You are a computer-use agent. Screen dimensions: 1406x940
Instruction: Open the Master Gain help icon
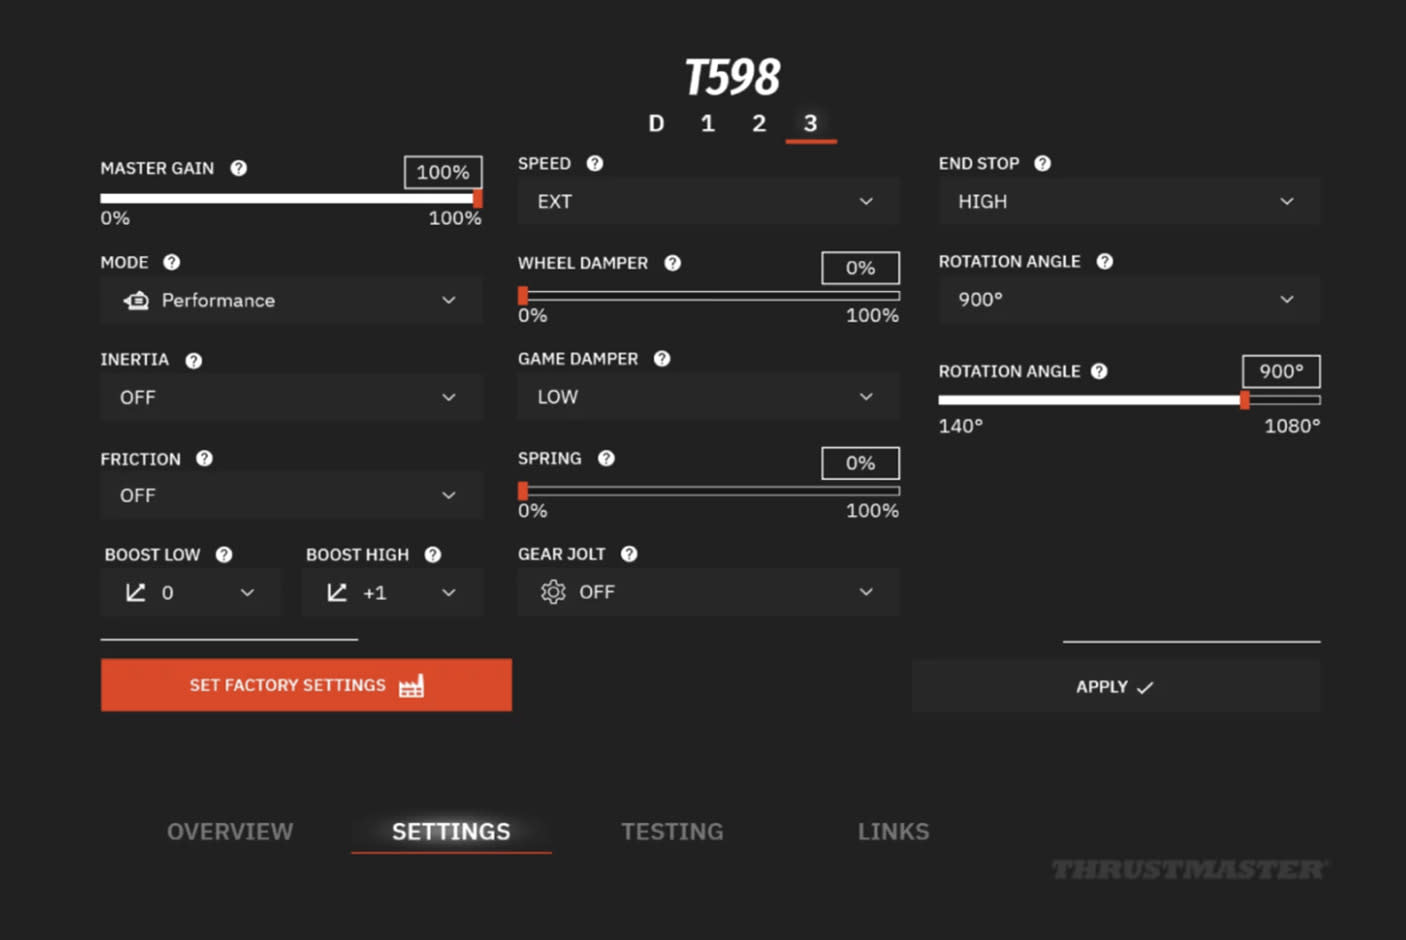tap(238, 168)
